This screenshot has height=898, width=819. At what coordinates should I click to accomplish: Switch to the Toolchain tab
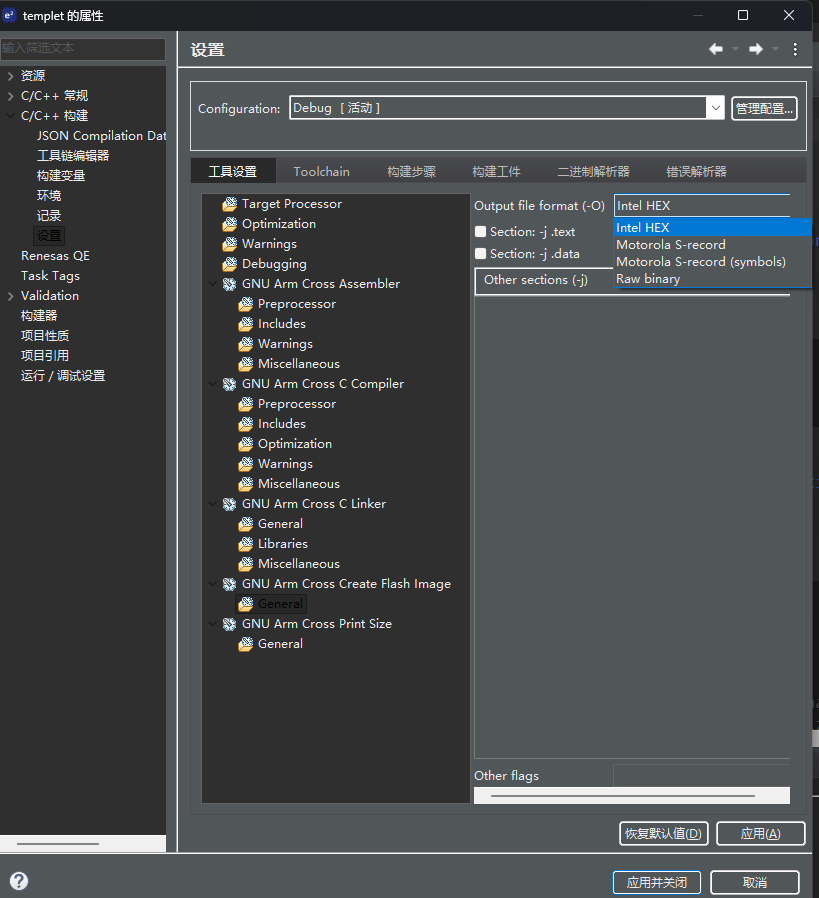[x=321, y=171]
